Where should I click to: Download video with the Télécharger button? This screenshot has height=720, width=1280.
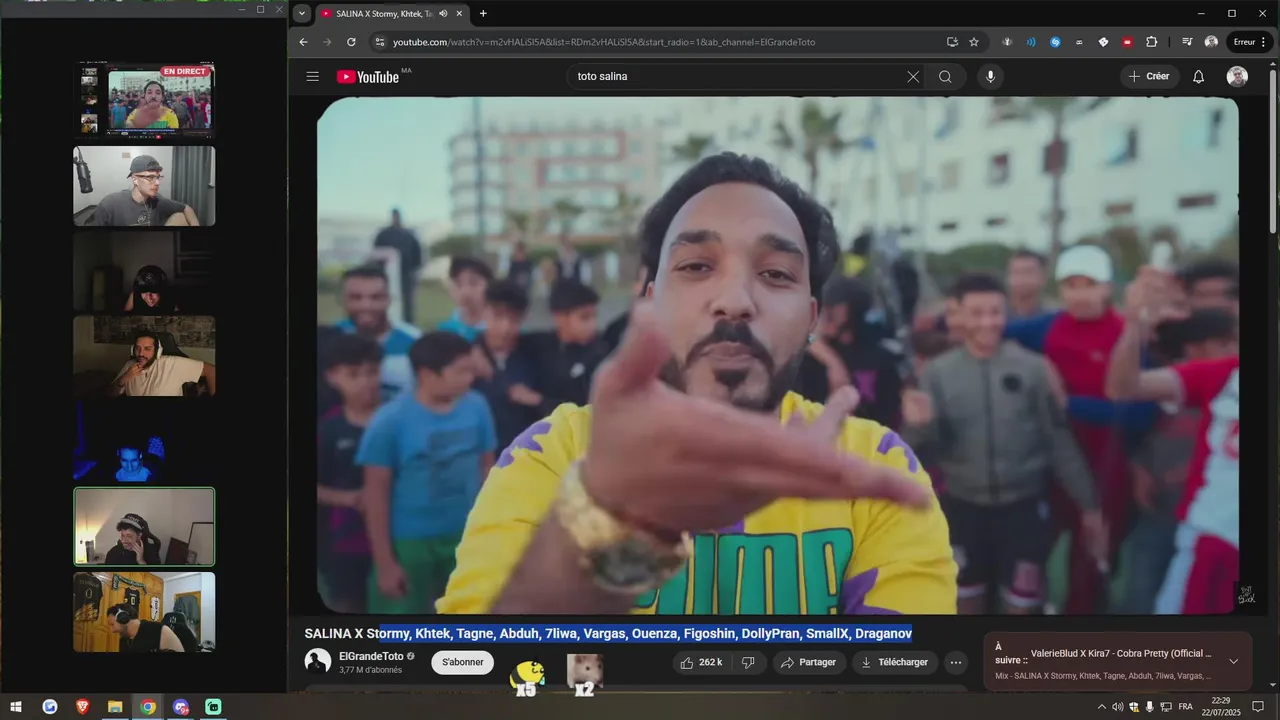tap(895, 662)
